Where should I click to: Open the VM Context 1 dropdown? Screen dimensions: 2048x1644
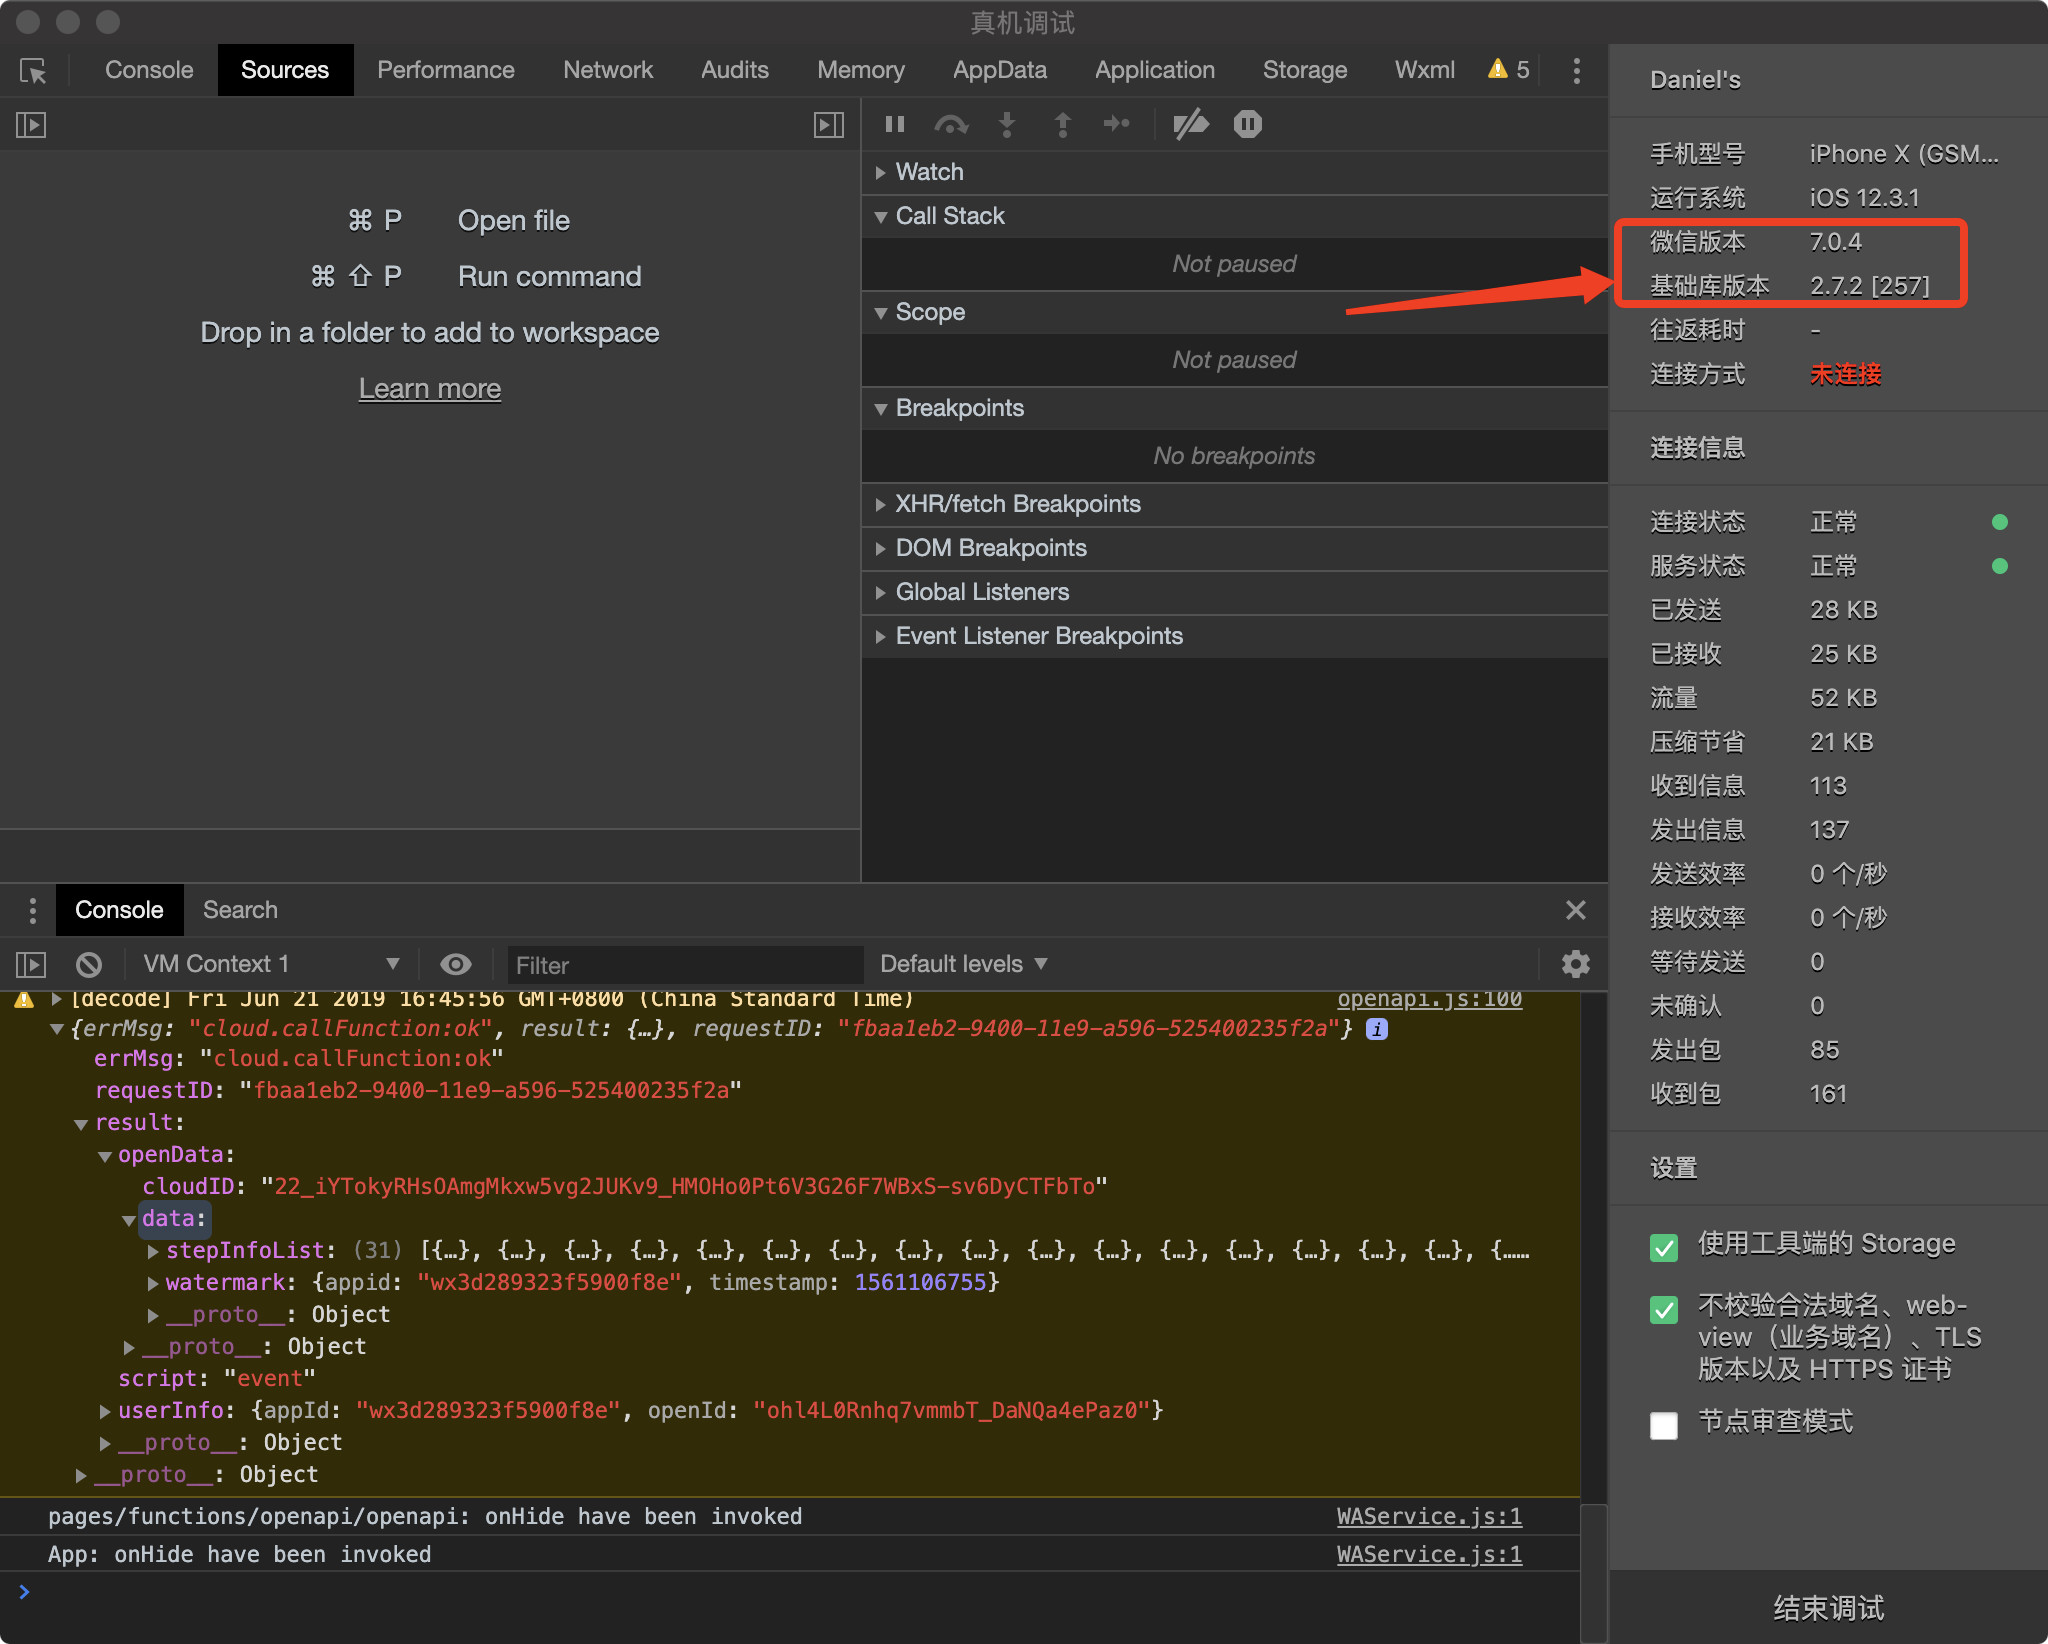[x=270, y=964]
